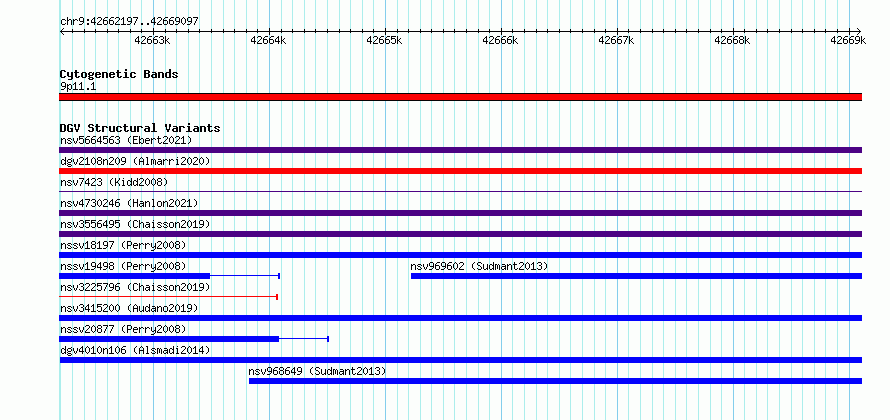Click the red 9p11.1 cytogenetic band bar
The height and width of the screenshot is (420, 890).
(x=460, y=97)
